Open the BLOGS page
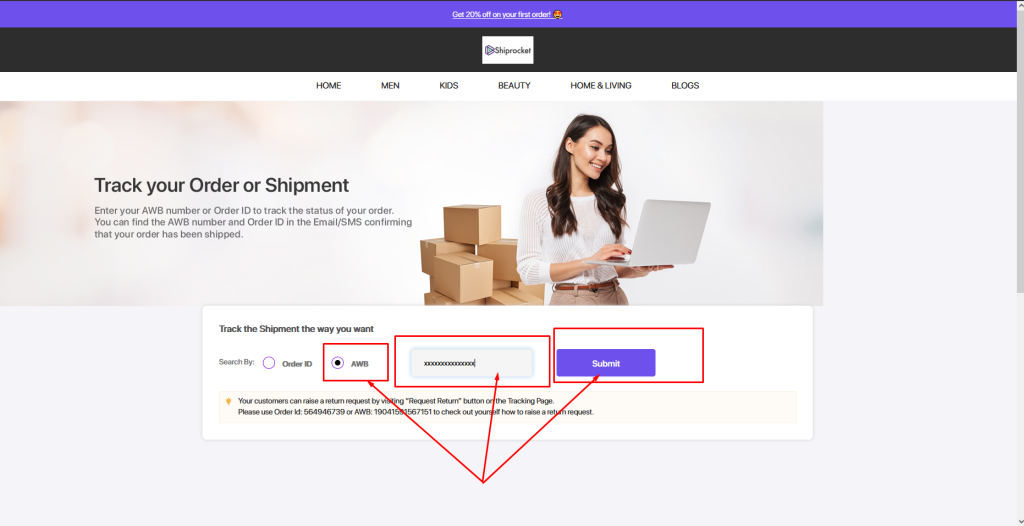Image resolution: width=1024 pixels, height=526 pixels. (685, 86)
